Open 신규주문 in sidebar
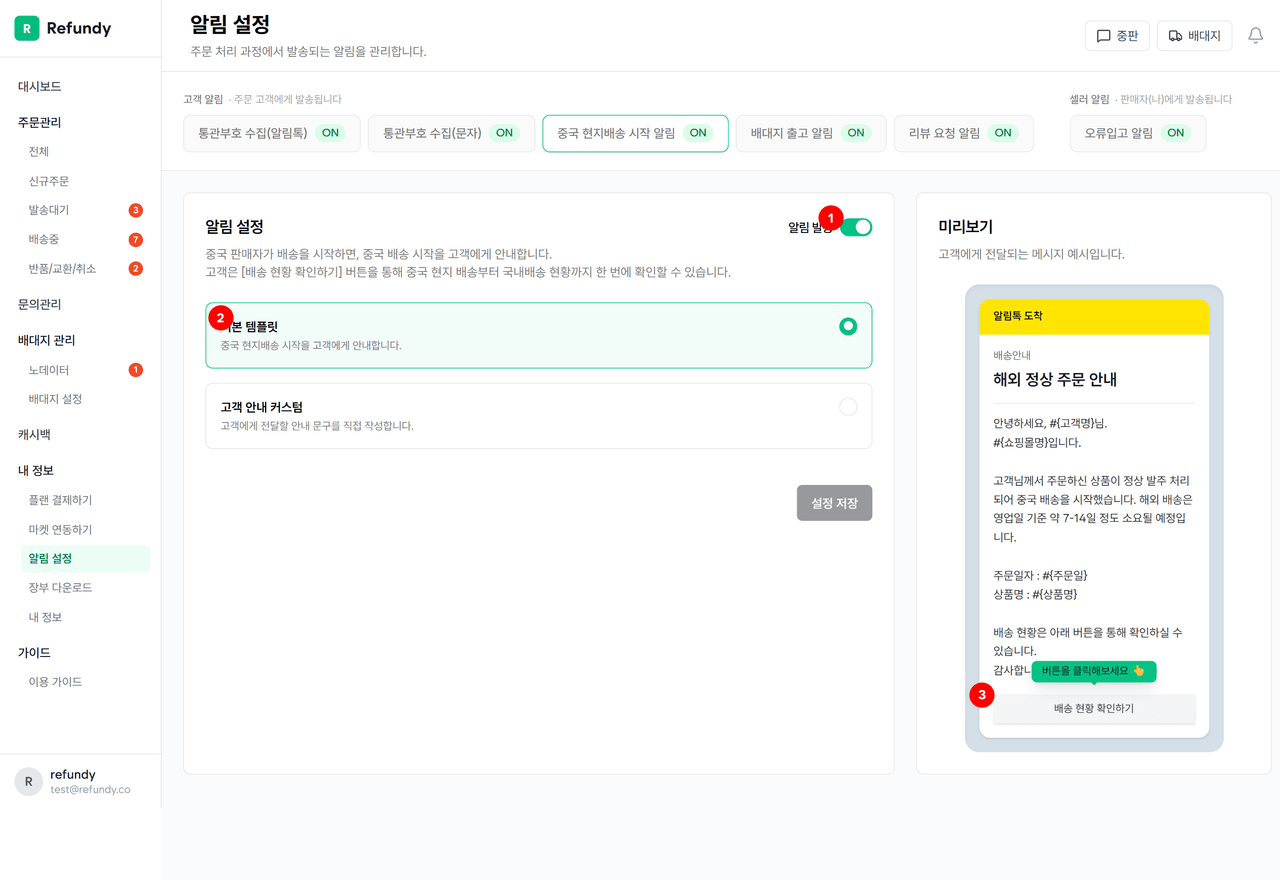 [x=49, y=181]
